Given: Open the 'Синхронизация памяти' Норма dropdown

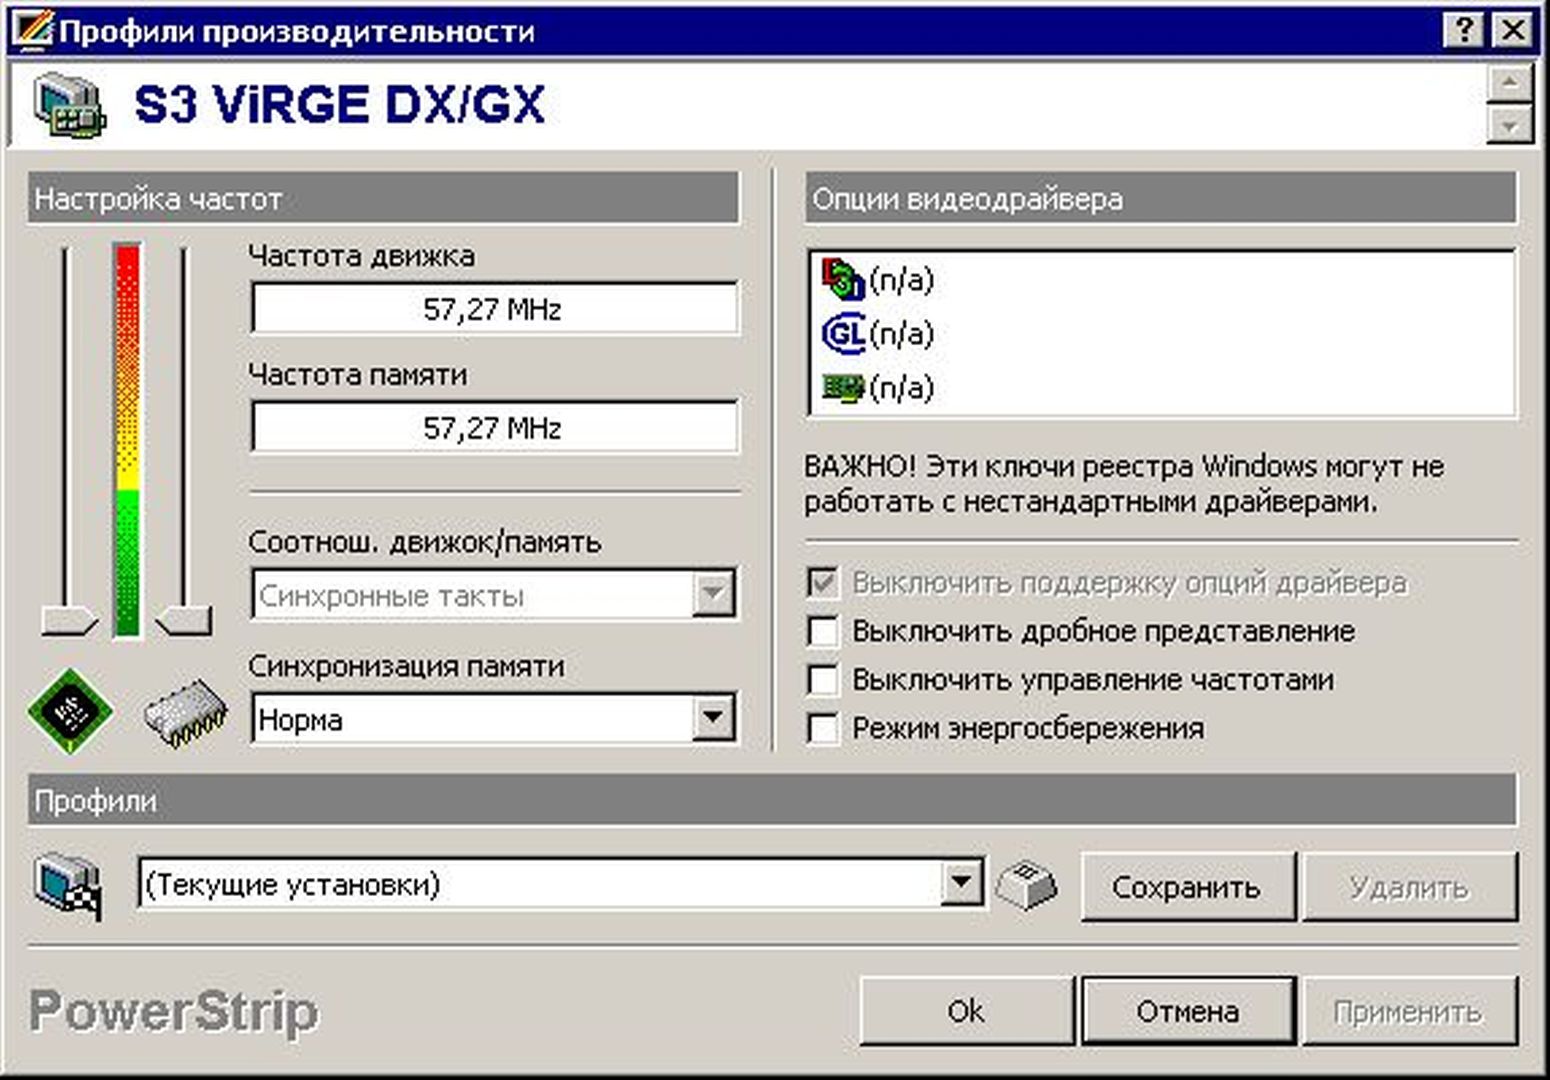Looking at the screenshot, I should pyautogui.click(x=712, y=718).
